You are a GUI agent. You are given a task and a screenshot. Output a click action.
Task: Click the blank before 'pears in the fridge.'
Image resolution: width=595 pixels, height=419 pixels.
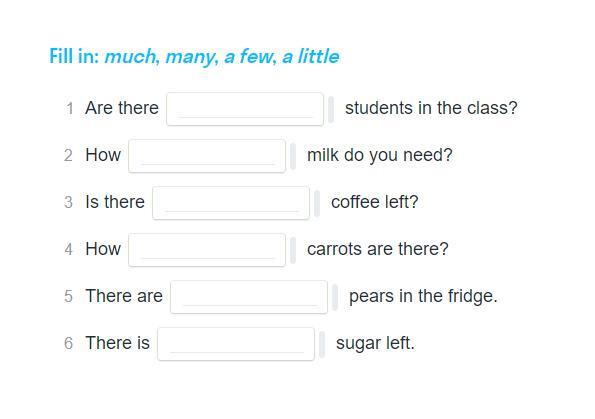tap(249, 297)
